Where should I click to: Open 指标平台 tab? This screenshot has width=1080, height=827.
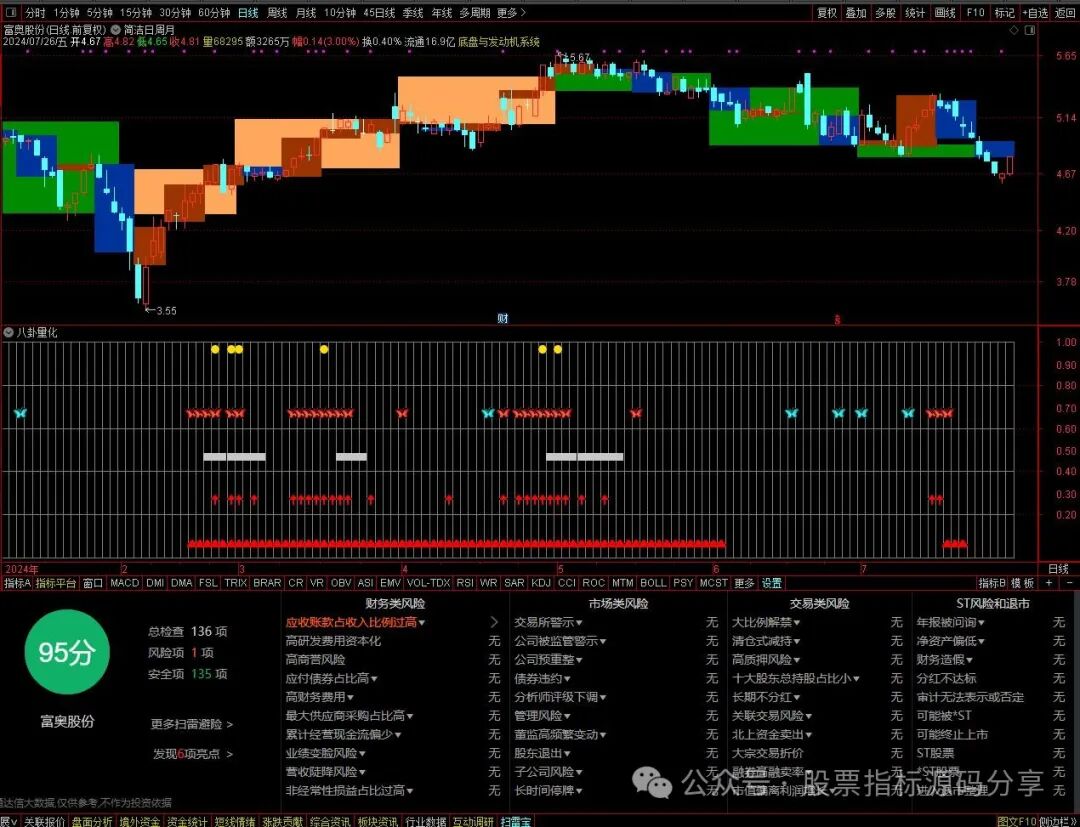click(56, 583)
